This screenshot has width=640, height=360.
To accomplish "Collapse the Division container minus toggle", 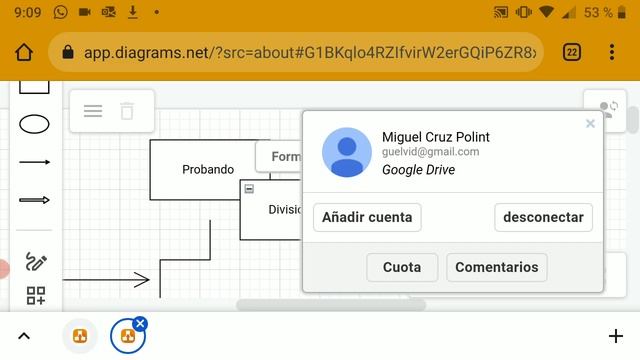I will tap(249, 189).
